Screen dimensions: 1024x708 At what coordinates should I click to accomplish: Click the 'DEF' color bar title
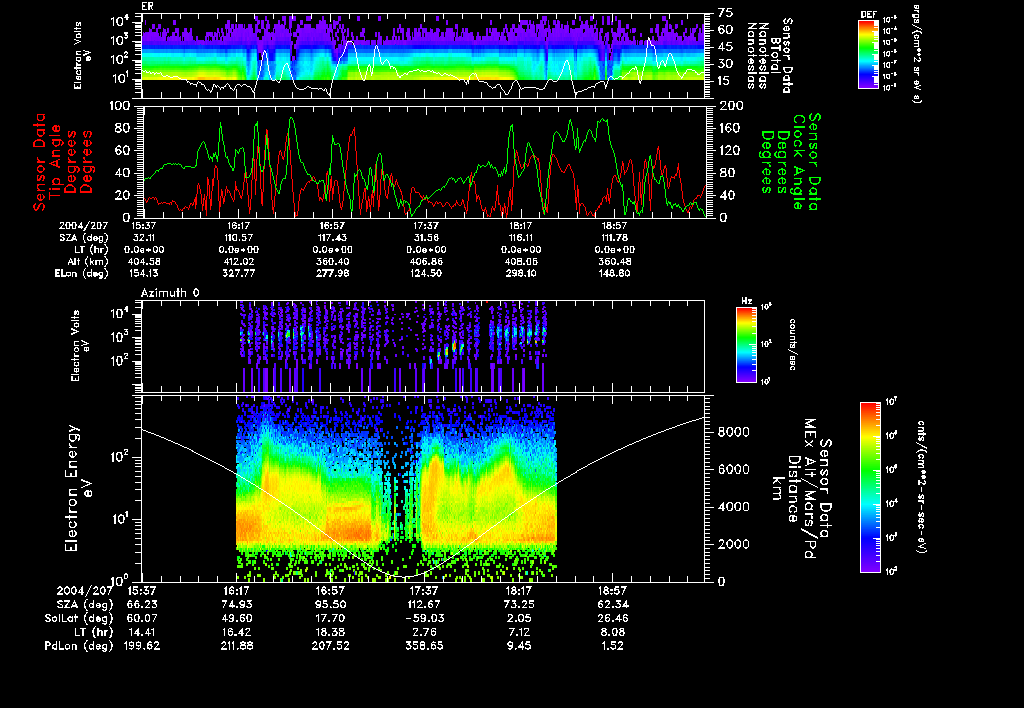pyautogui.click(x=869, y=14)
